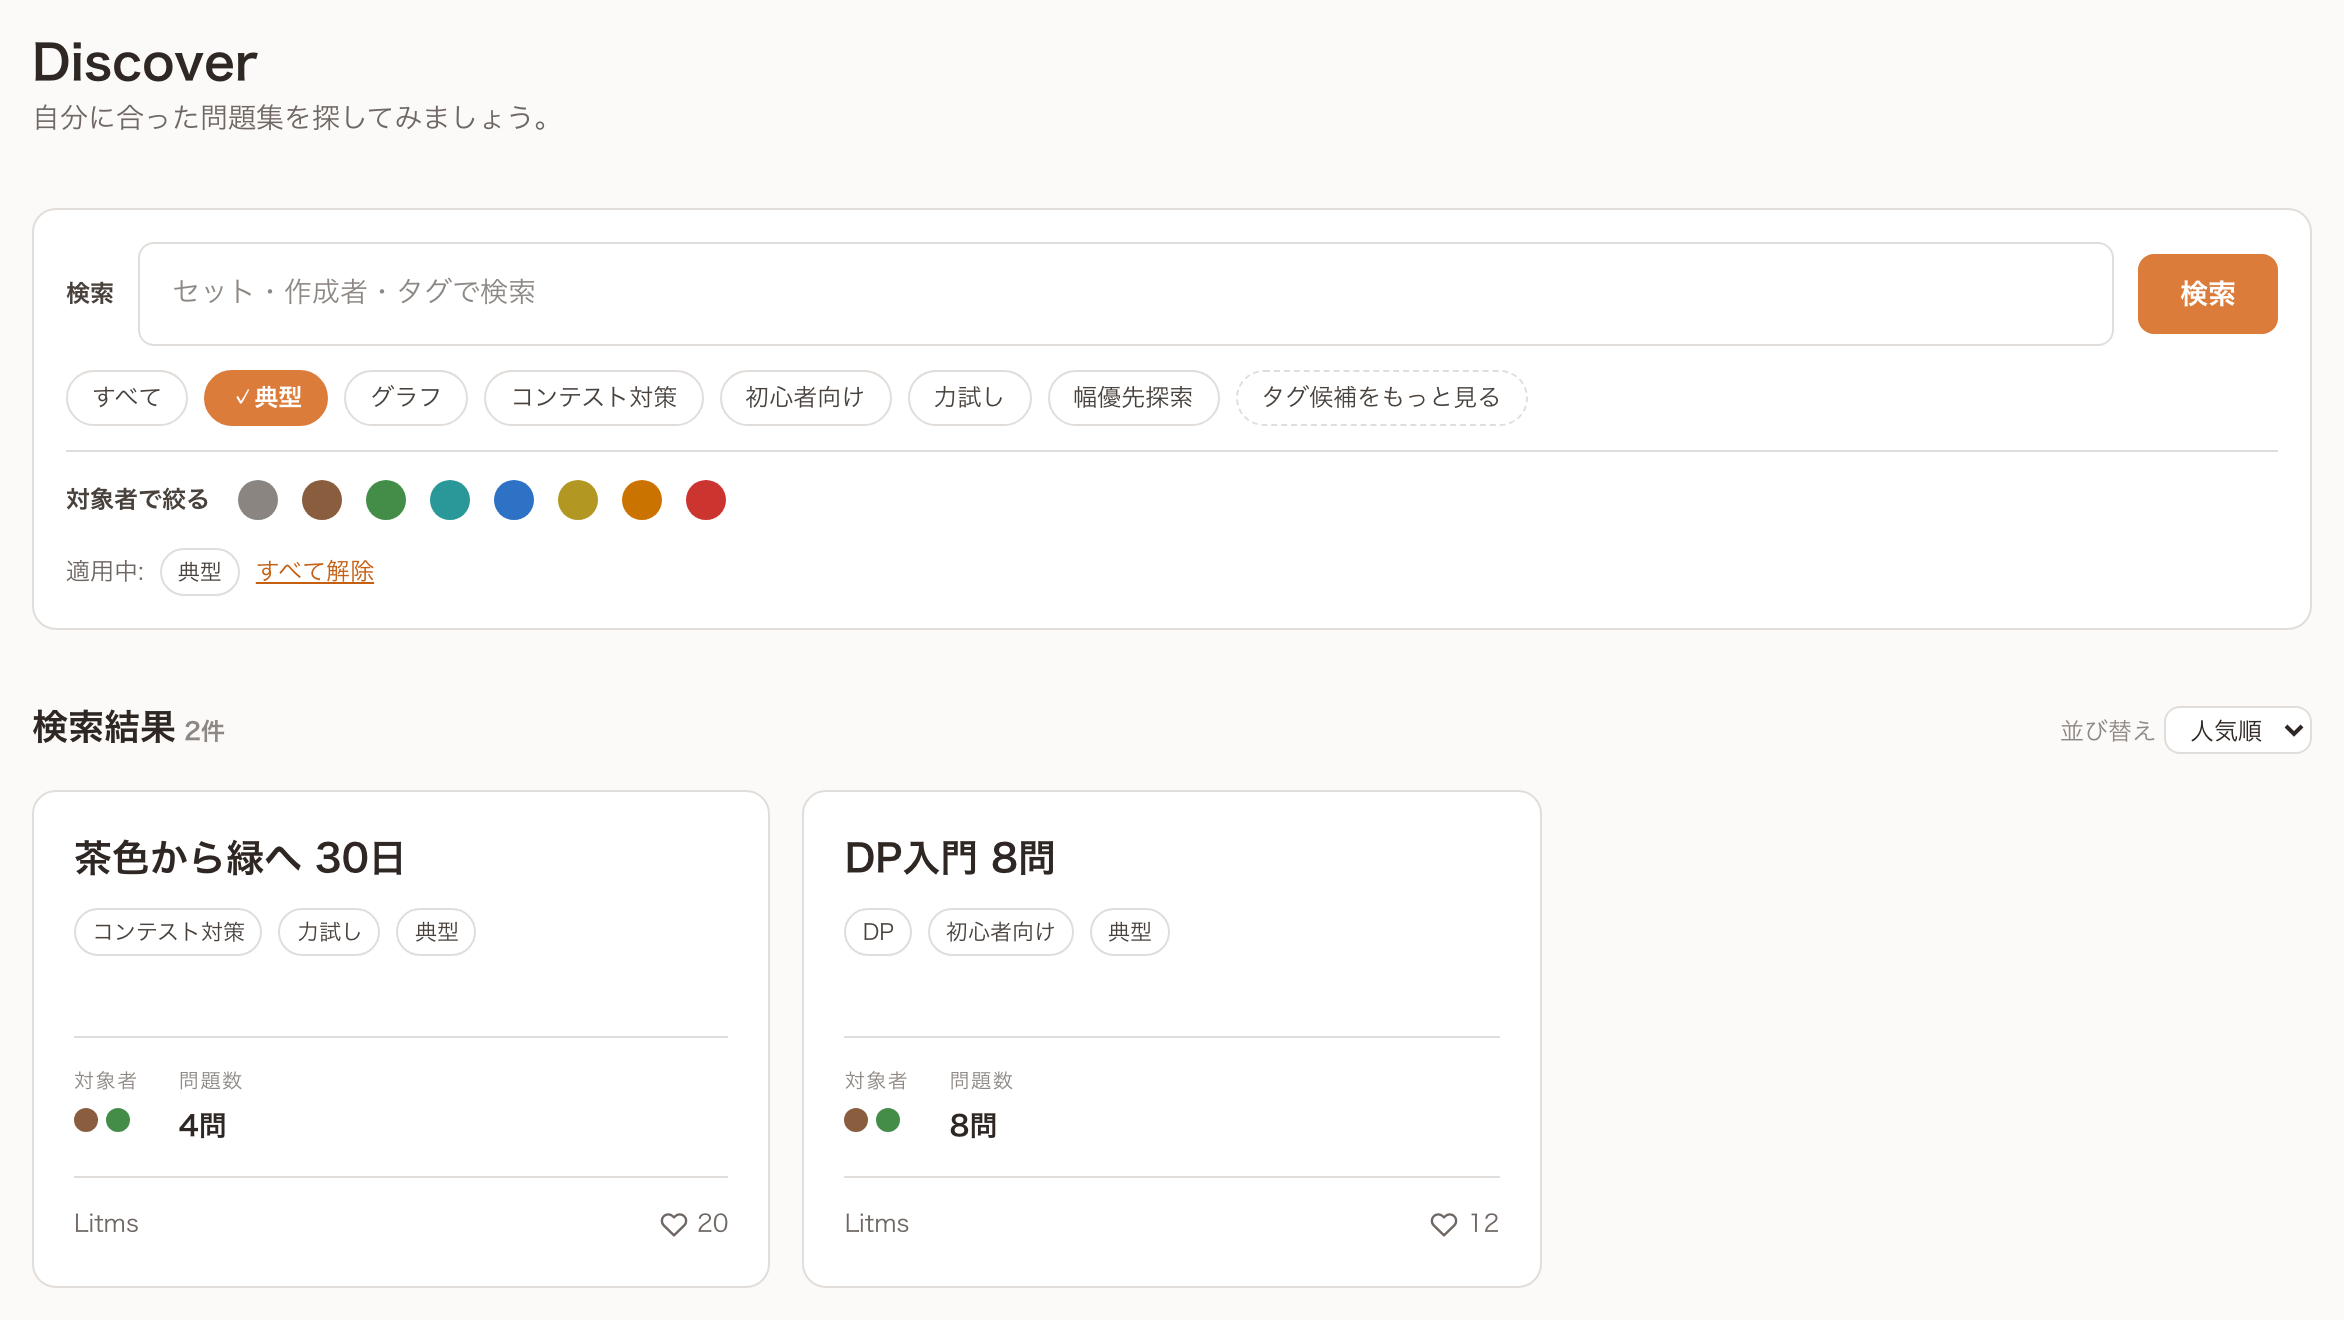Click the like count 12
This screenshot has height=1320, width=2344.
click(x=1484, y=1224)
